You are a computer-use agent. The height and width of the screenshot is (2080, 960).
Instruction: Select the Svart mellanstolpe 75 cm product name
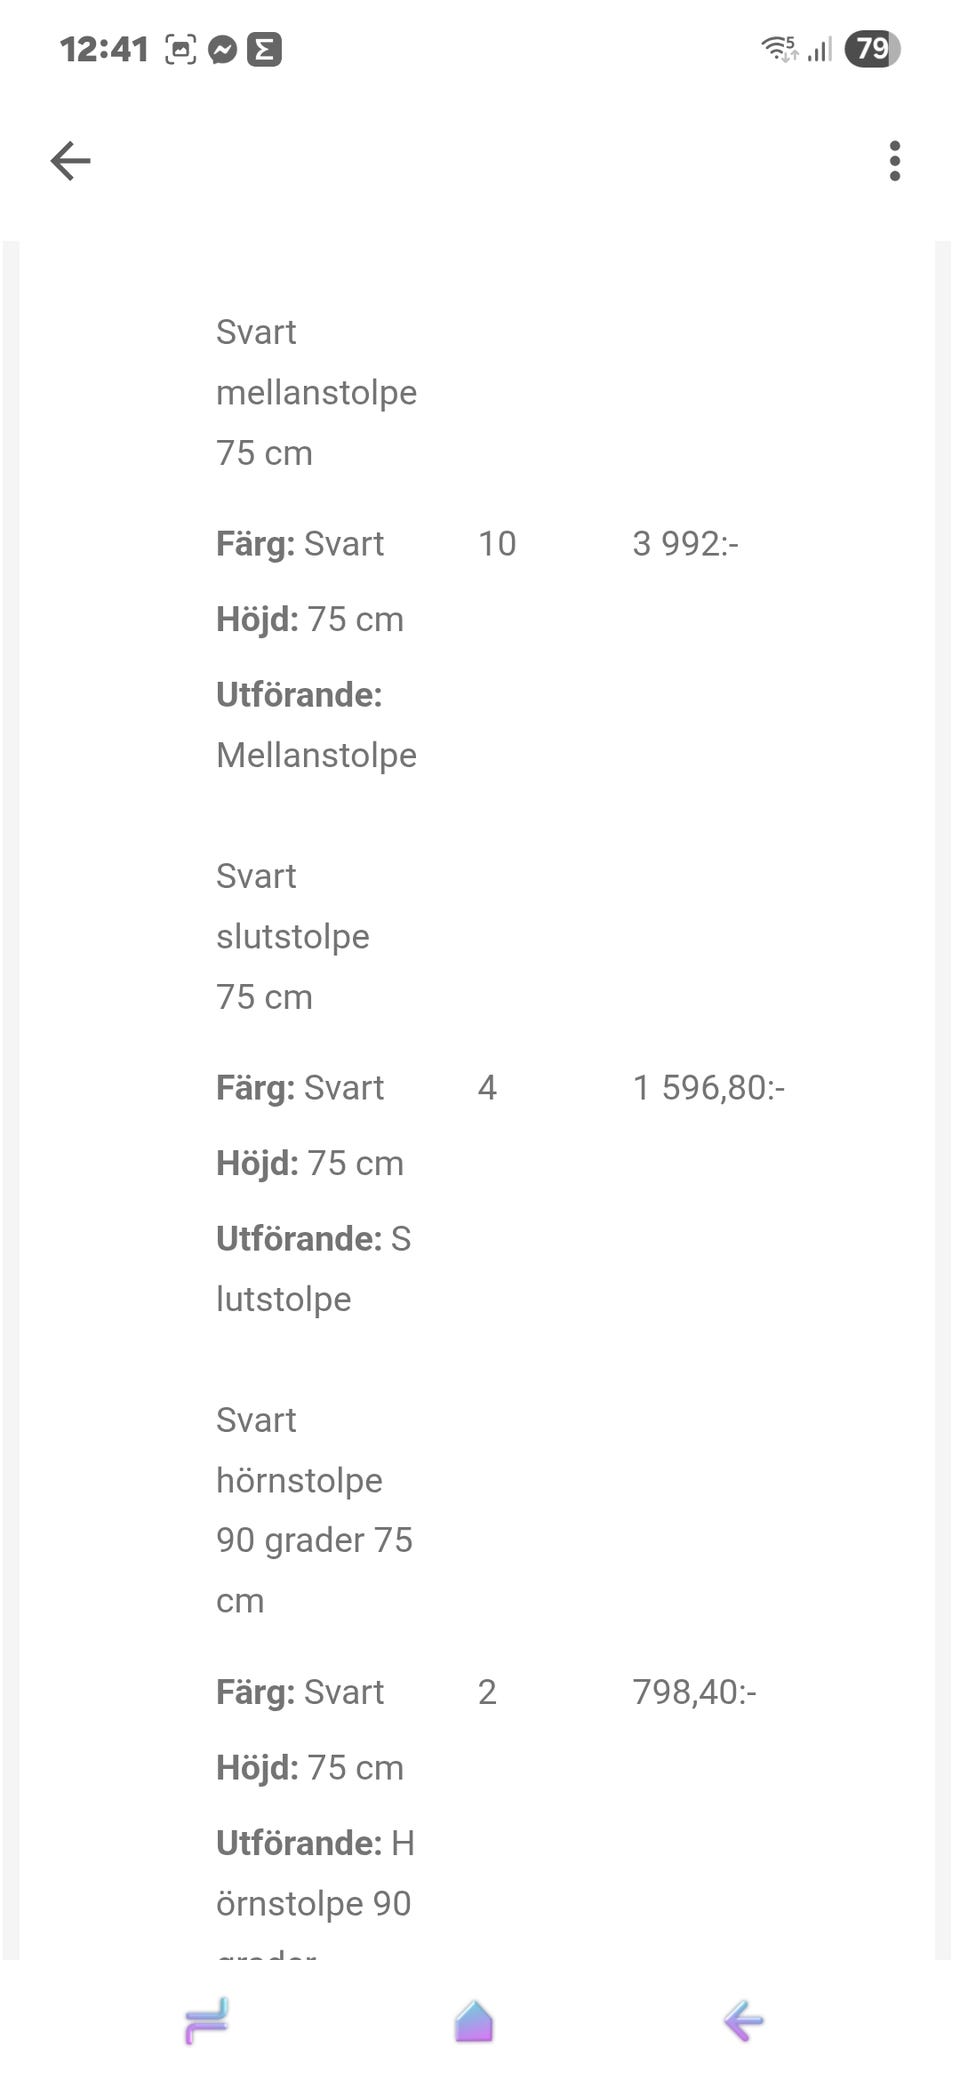point(316,392)
